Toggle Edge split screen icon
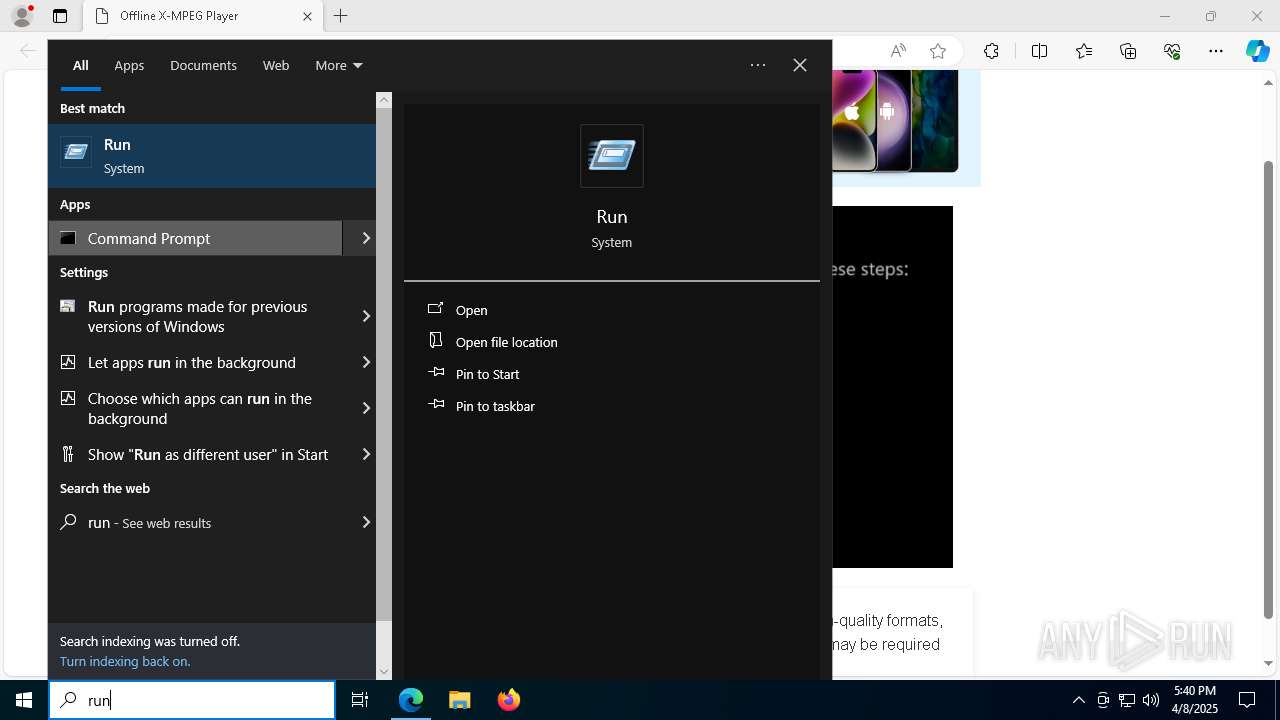This screenshot has width=1280, height=720. [1039, 51]
